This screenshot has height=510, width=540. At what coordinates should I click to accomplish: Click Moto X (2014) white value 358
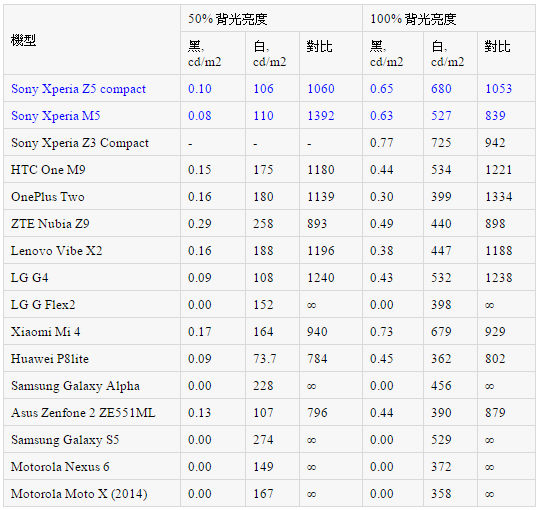tap(441, 494)
